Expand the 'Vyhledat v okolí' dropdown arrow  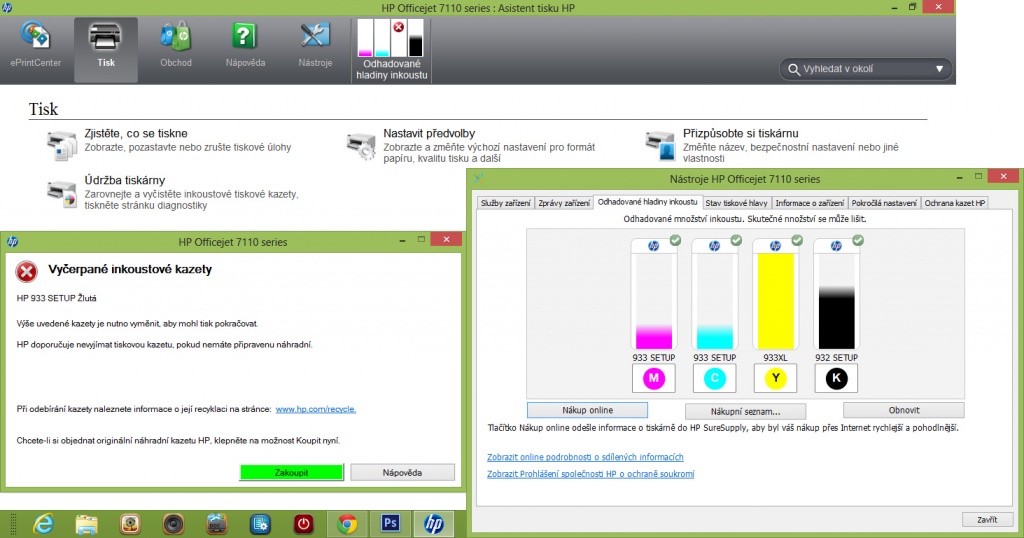point(939,69)
